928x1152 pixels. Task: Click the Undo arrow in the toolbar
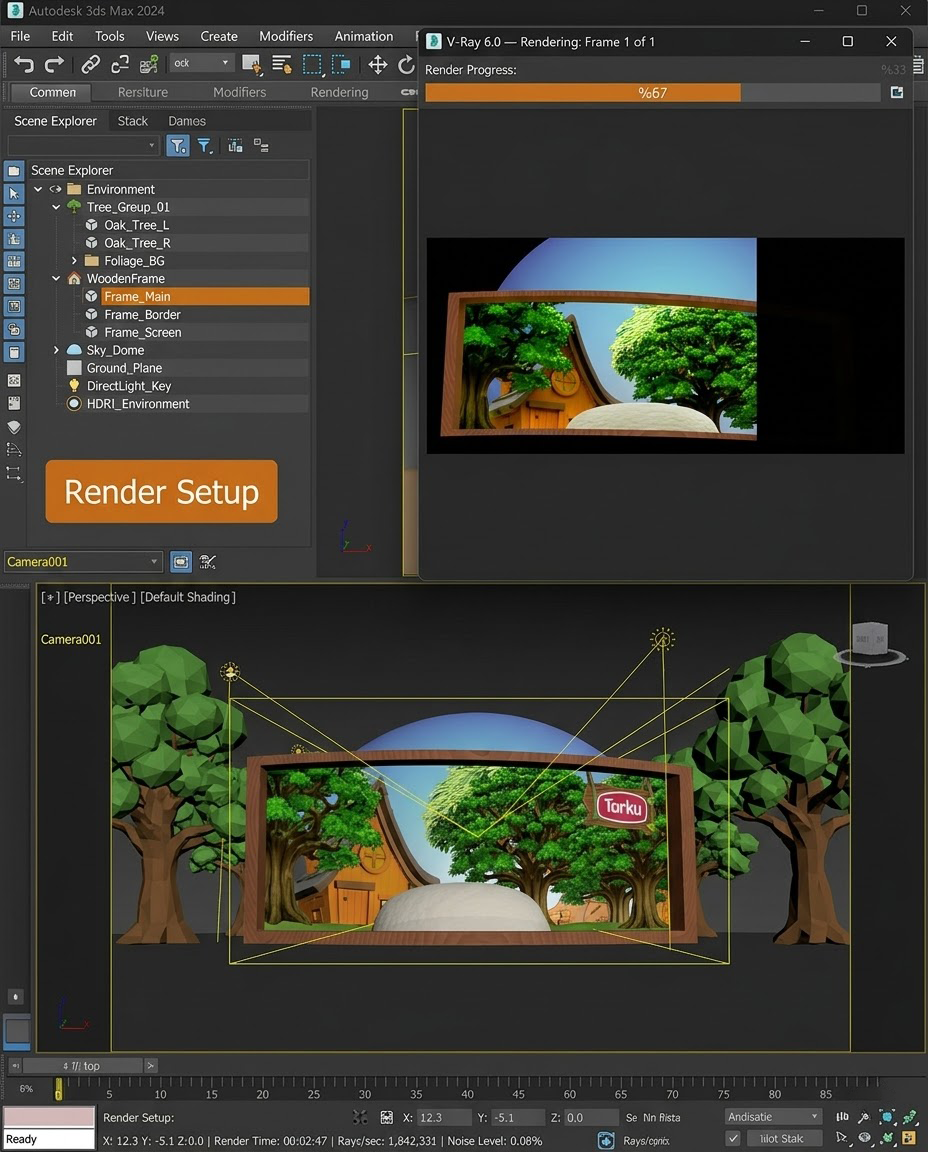pos(24,64)
